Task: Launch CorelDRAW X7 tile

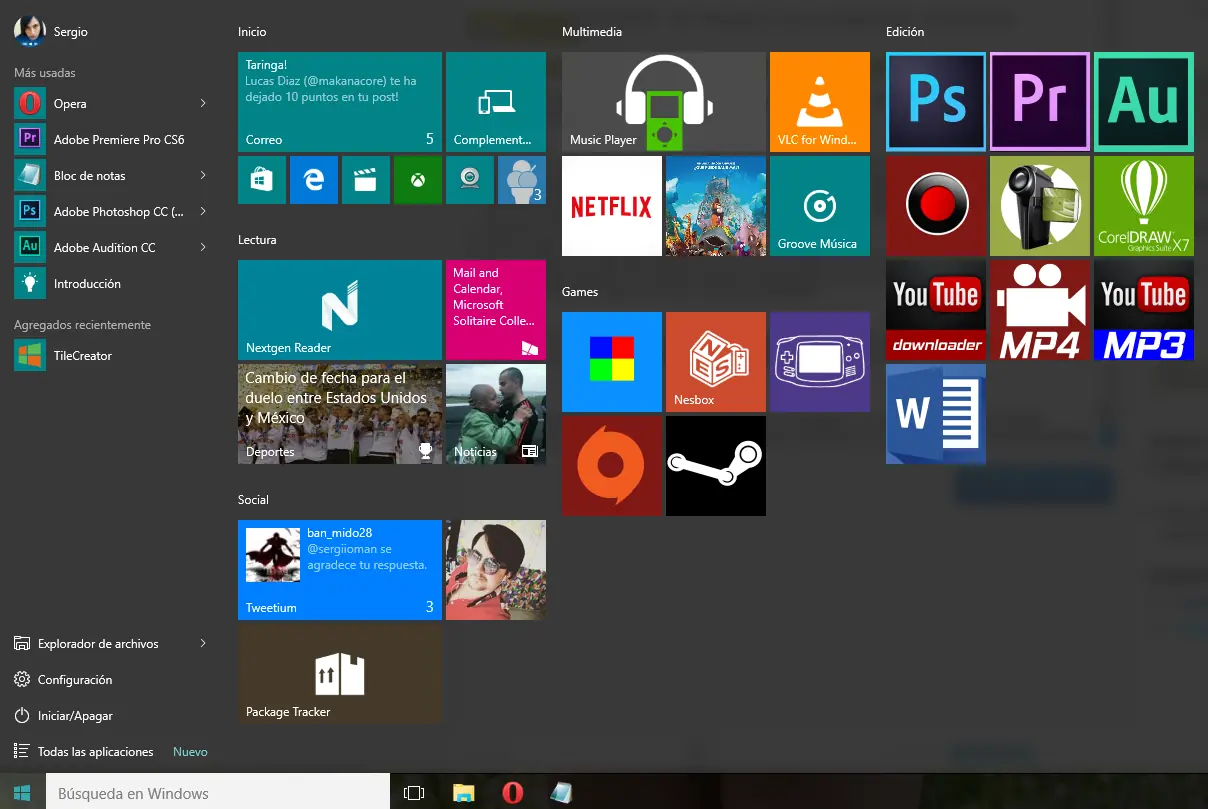Action: pyautogui.click(x=1144, y=206)
